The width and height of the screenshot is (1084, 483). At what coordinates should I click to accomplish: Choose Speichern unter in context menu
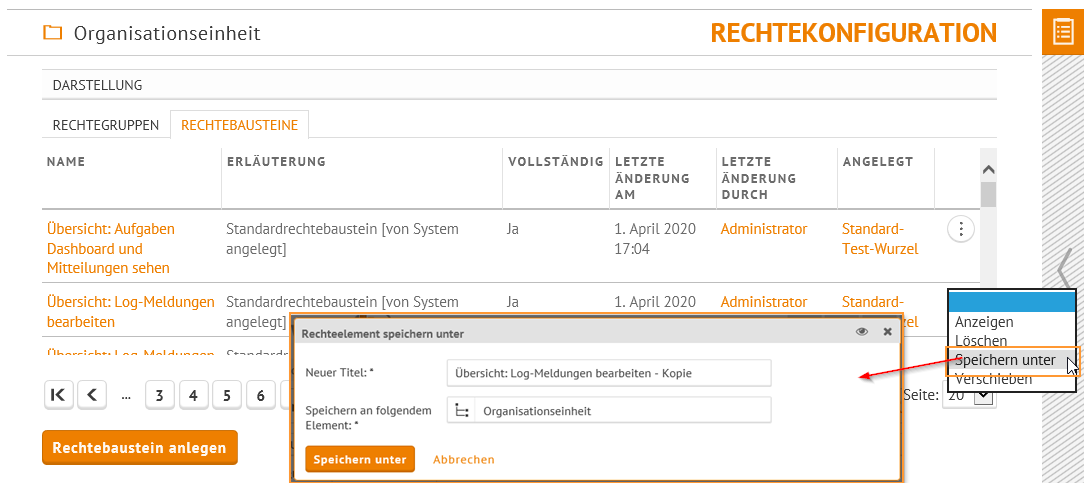[x=1005, y=360]
